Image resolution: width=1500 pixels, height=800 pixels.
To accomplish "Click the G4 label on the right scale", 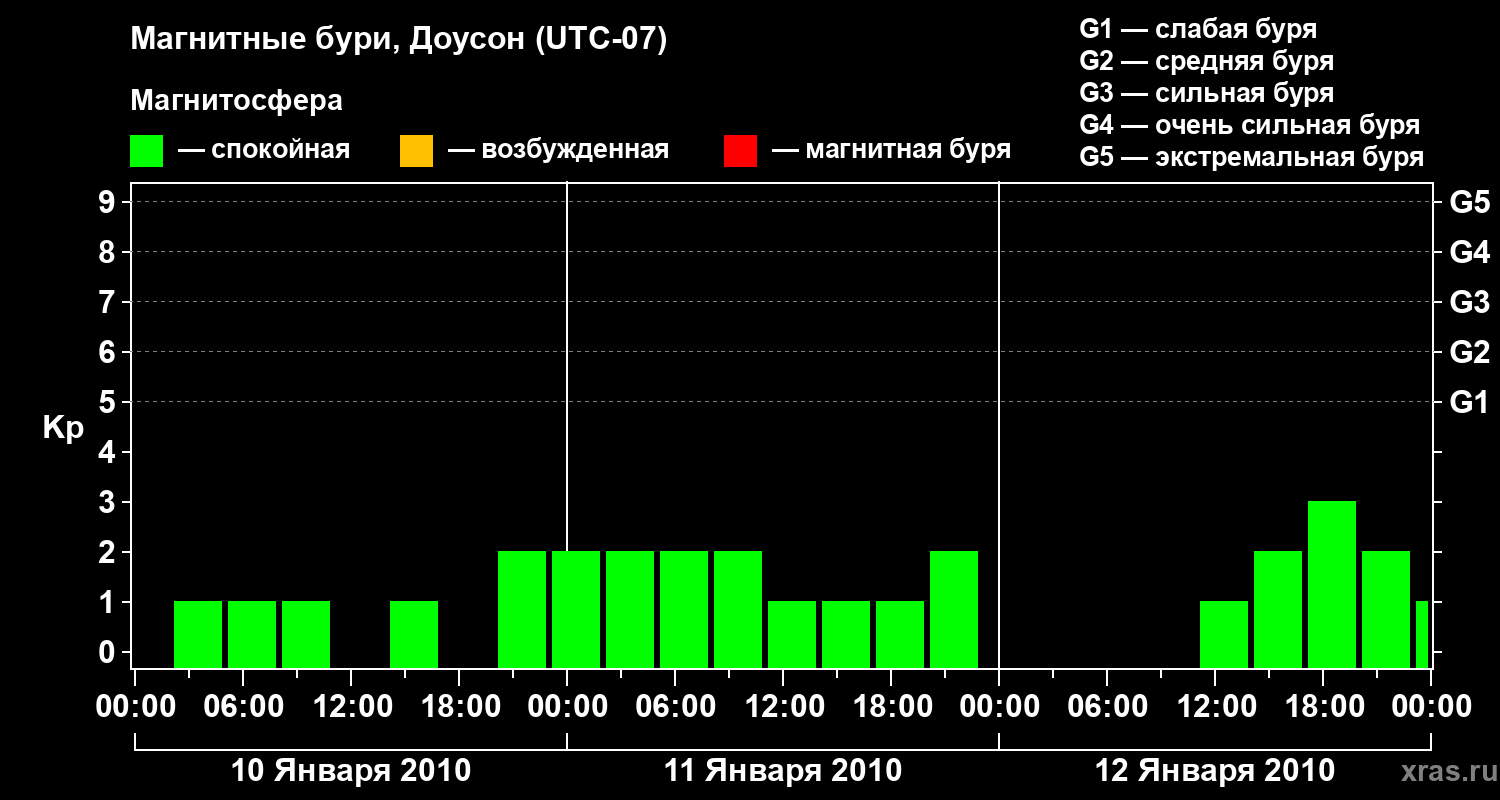I will (x=1469, y=253).
